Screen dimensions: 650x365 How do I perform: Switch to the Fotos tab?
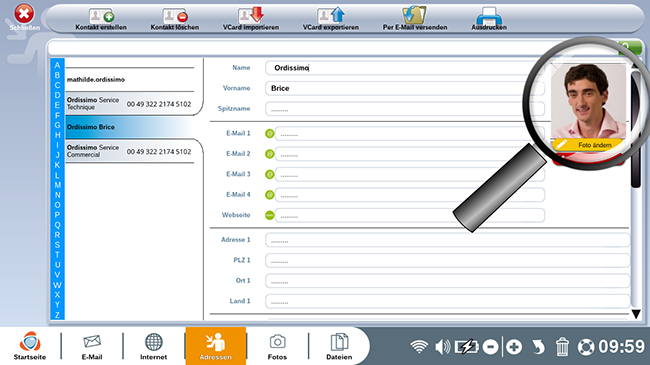tap(277, 346)
